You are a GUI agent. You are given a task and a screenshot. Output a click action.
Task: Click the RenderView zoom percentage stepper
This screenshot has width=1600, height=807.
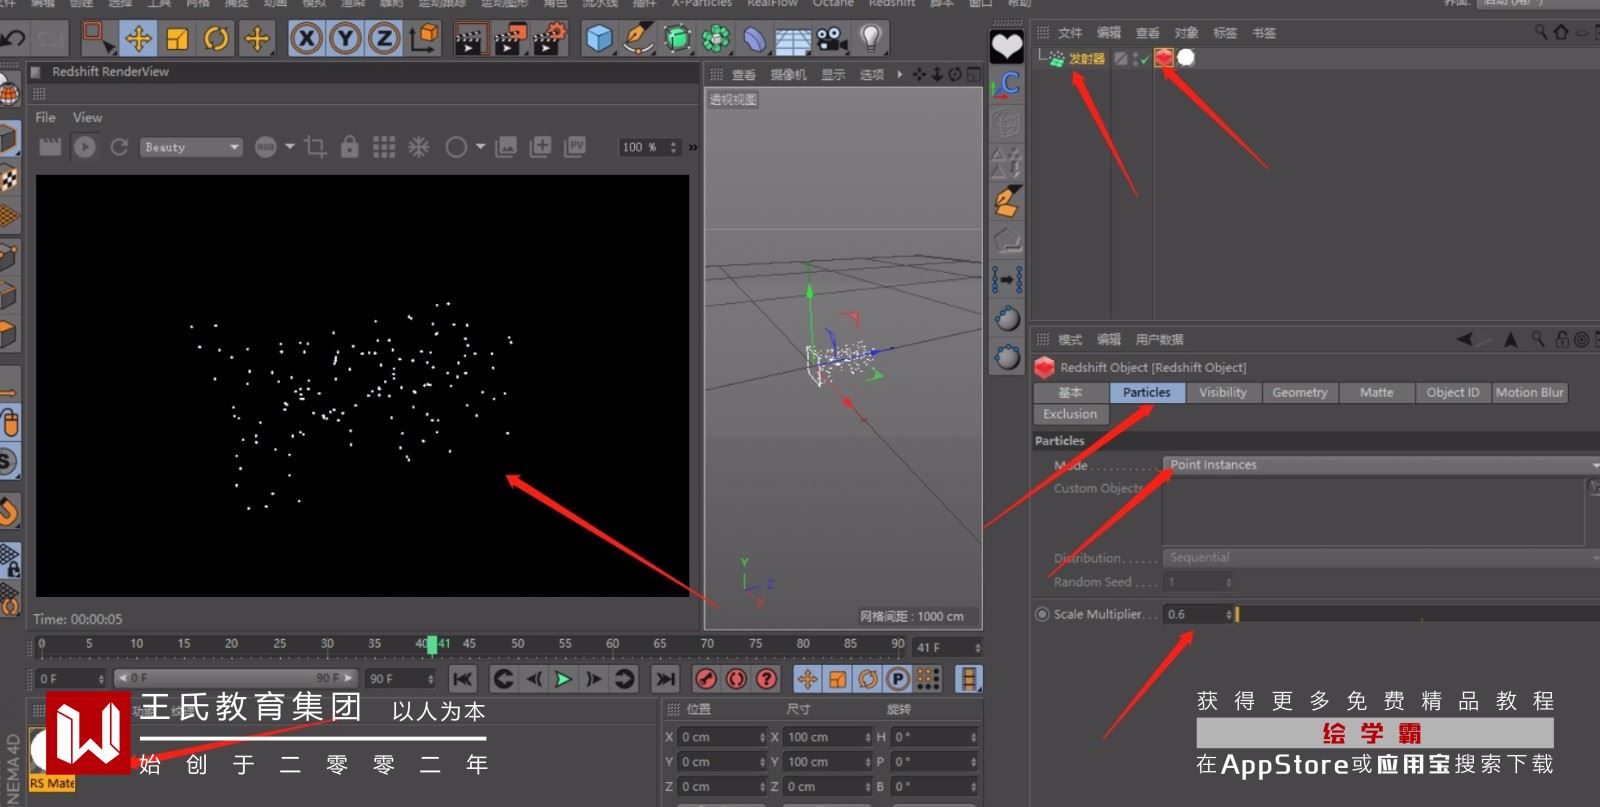coord(674,147)
